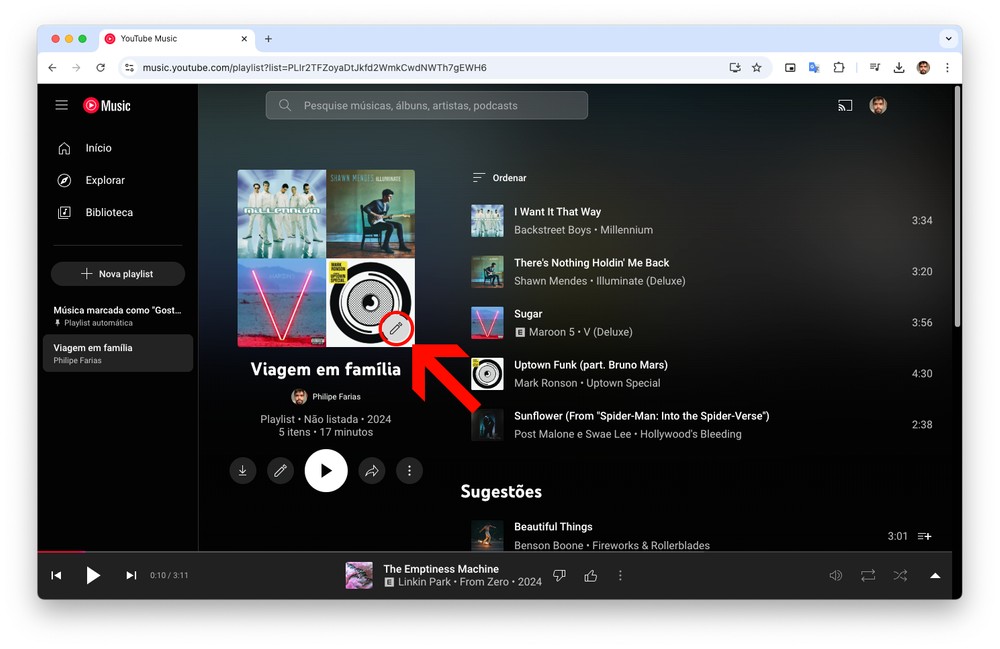Open playlist three-dot more options menu
Image resolution: width=1000 pixels, height=649 pixels.
click(x=409, y=471)
